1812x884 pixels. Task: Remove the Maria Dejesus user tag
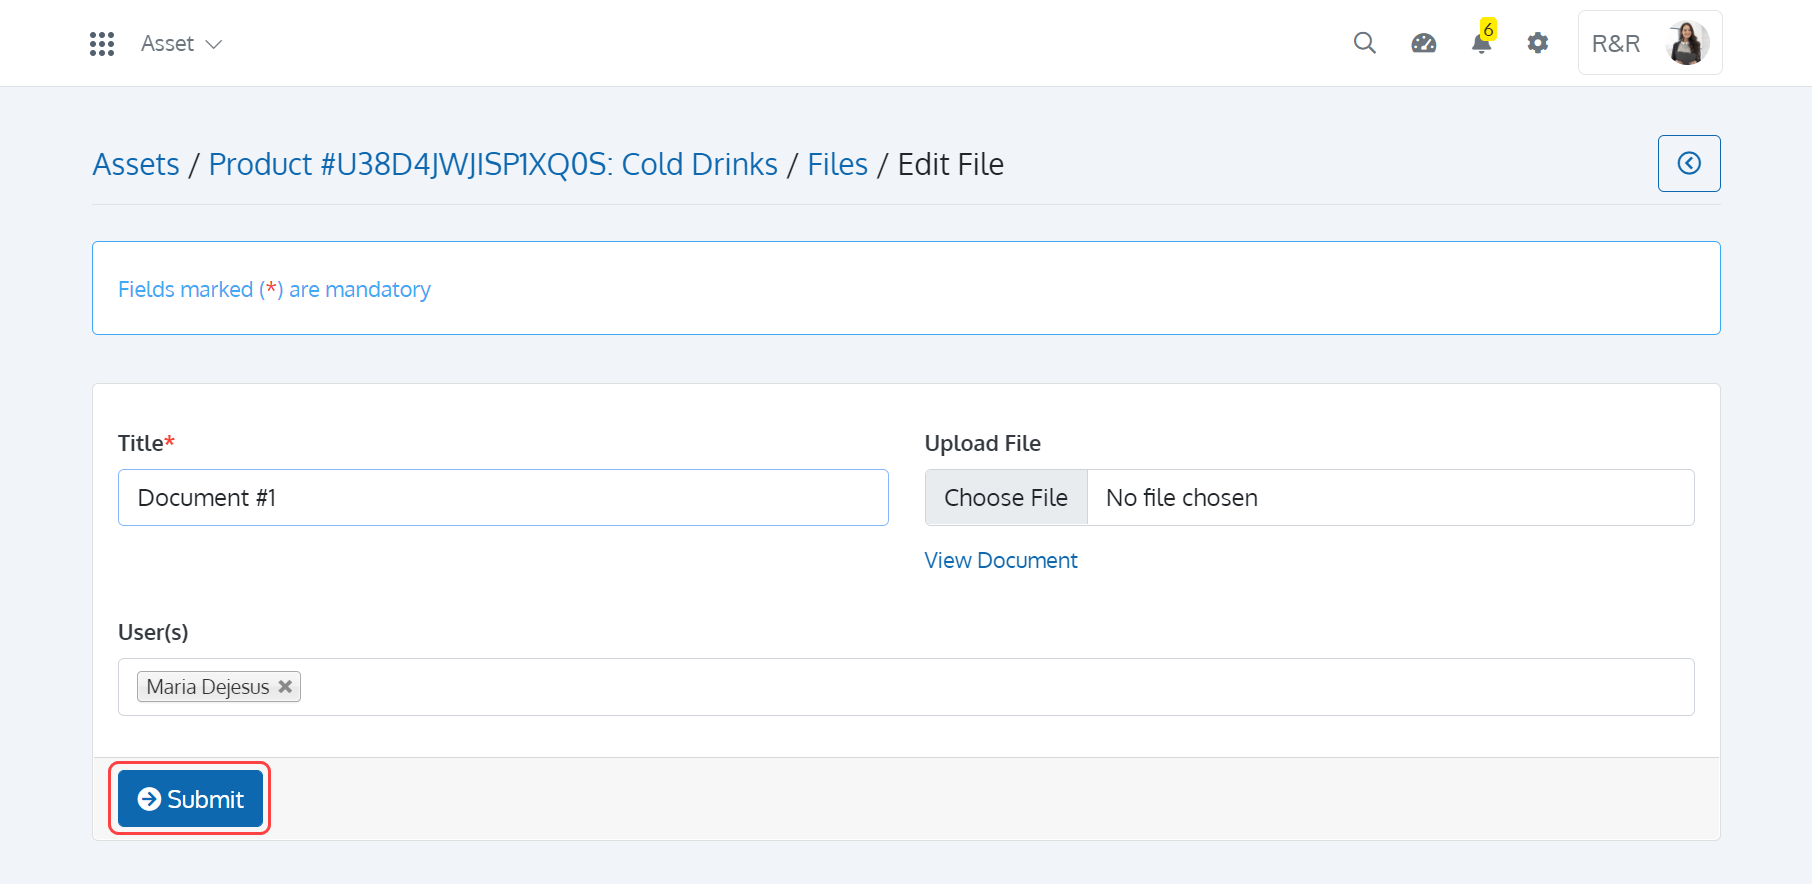[285, 687]
